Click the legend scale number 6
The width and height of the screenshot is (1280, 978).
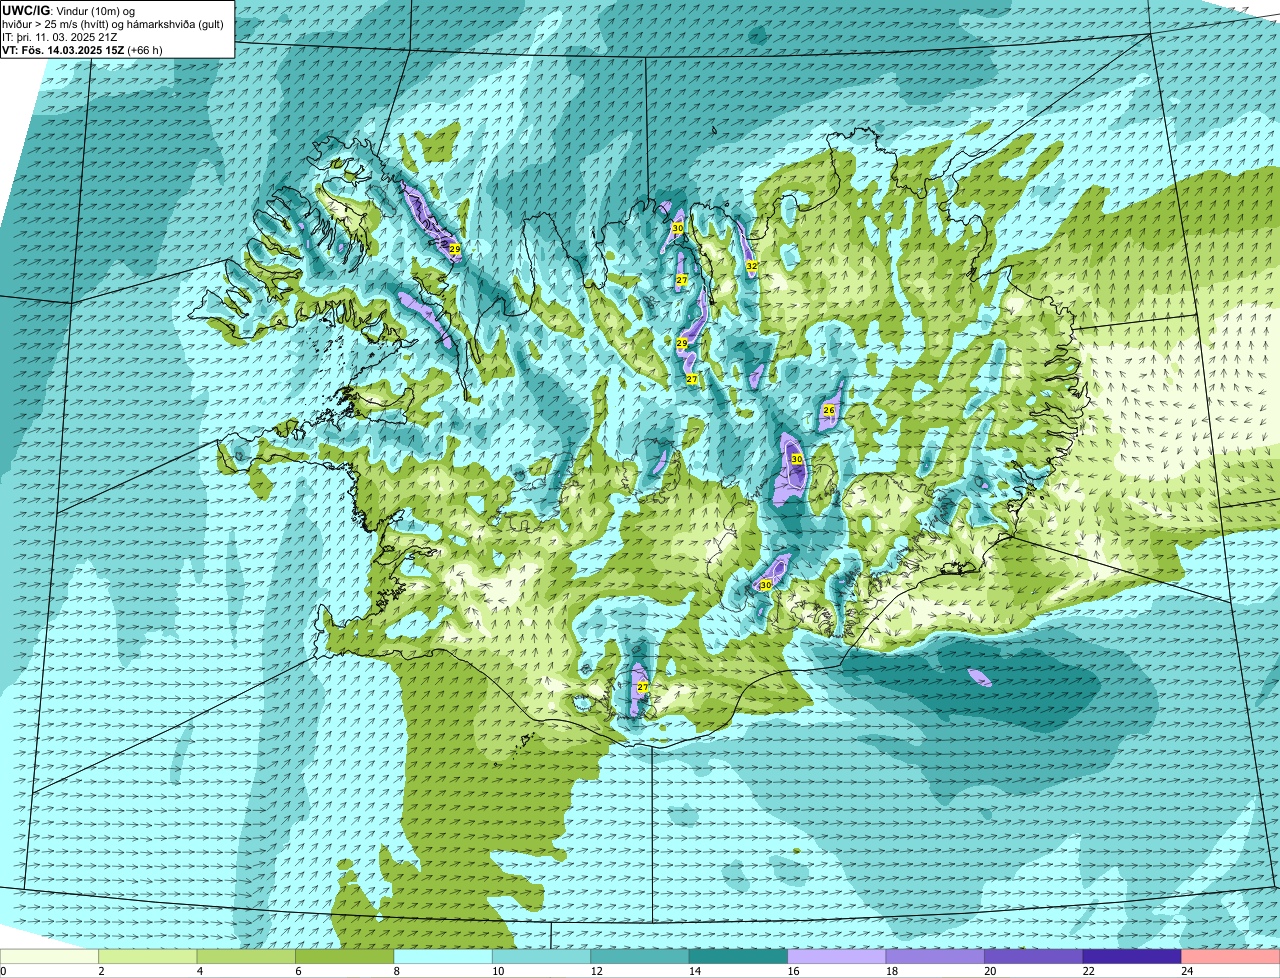(298, 971)
